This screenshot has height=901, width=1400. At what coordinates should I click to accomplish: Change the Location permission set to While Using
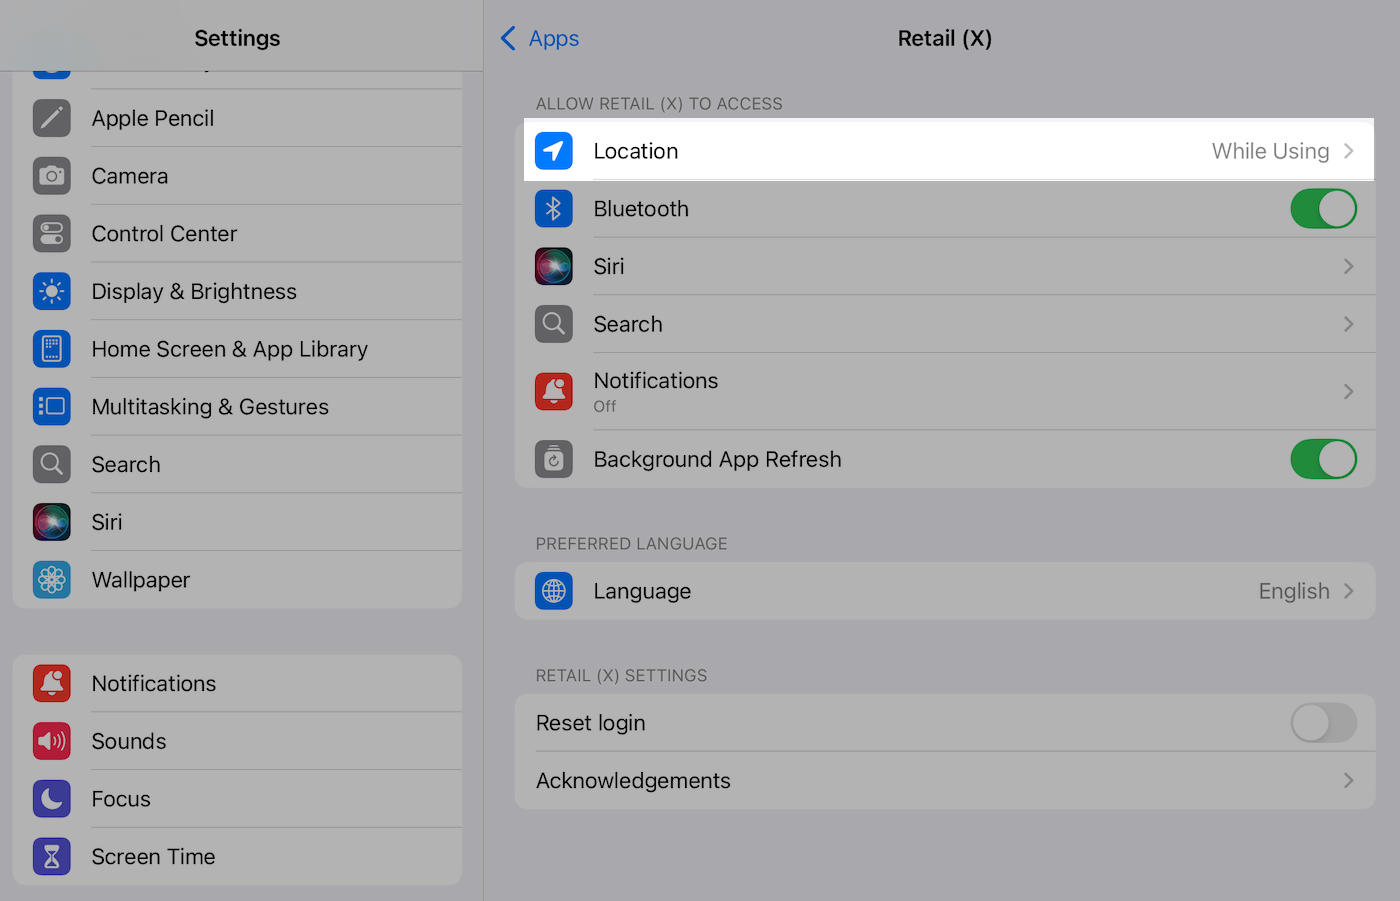pos(945,151)
